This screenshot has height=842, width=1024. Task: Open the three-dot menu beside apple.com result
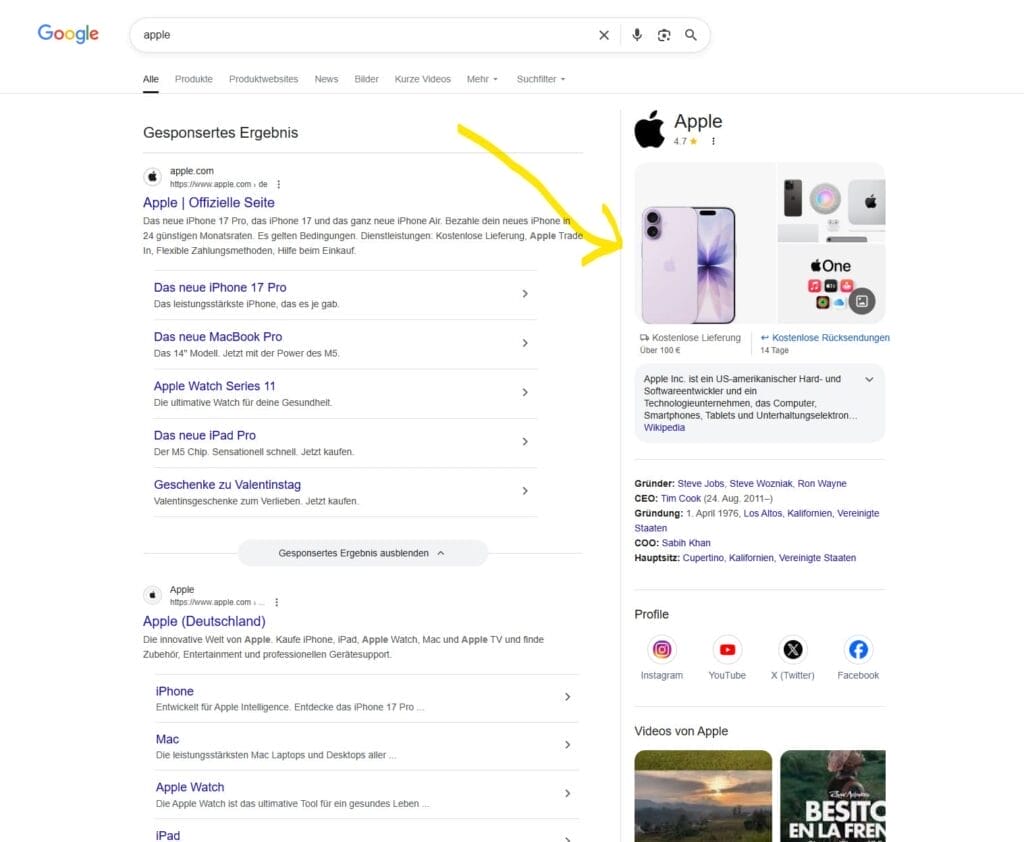coord(278,184)
